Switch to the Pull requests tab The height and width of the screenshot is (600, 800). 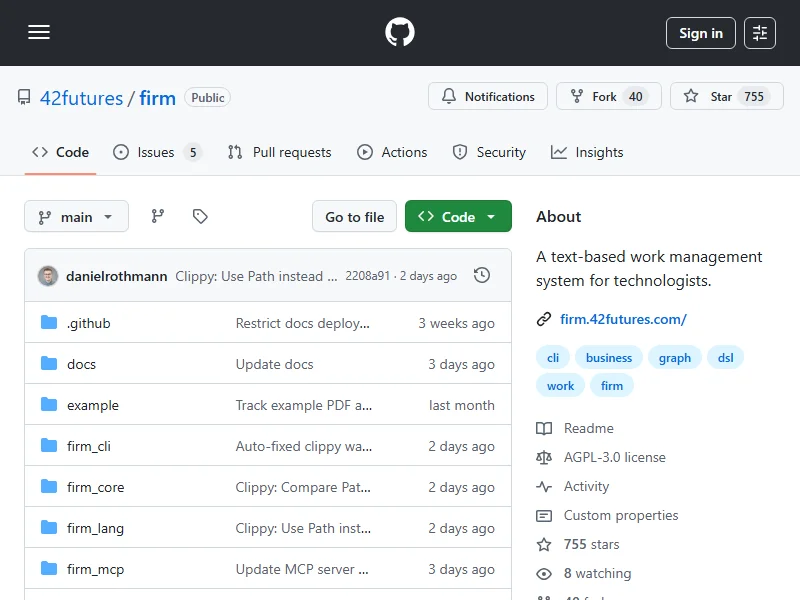coord(280,152)
